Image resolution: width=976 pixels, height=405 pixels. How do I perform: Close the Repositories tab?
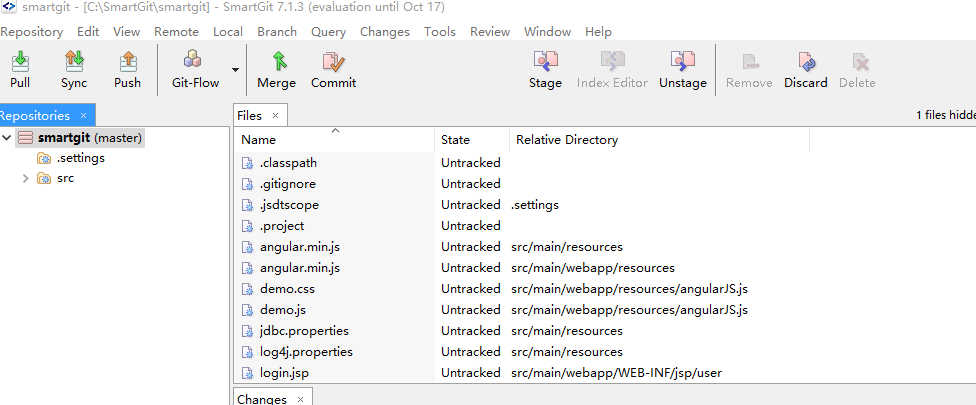[83, 116]
